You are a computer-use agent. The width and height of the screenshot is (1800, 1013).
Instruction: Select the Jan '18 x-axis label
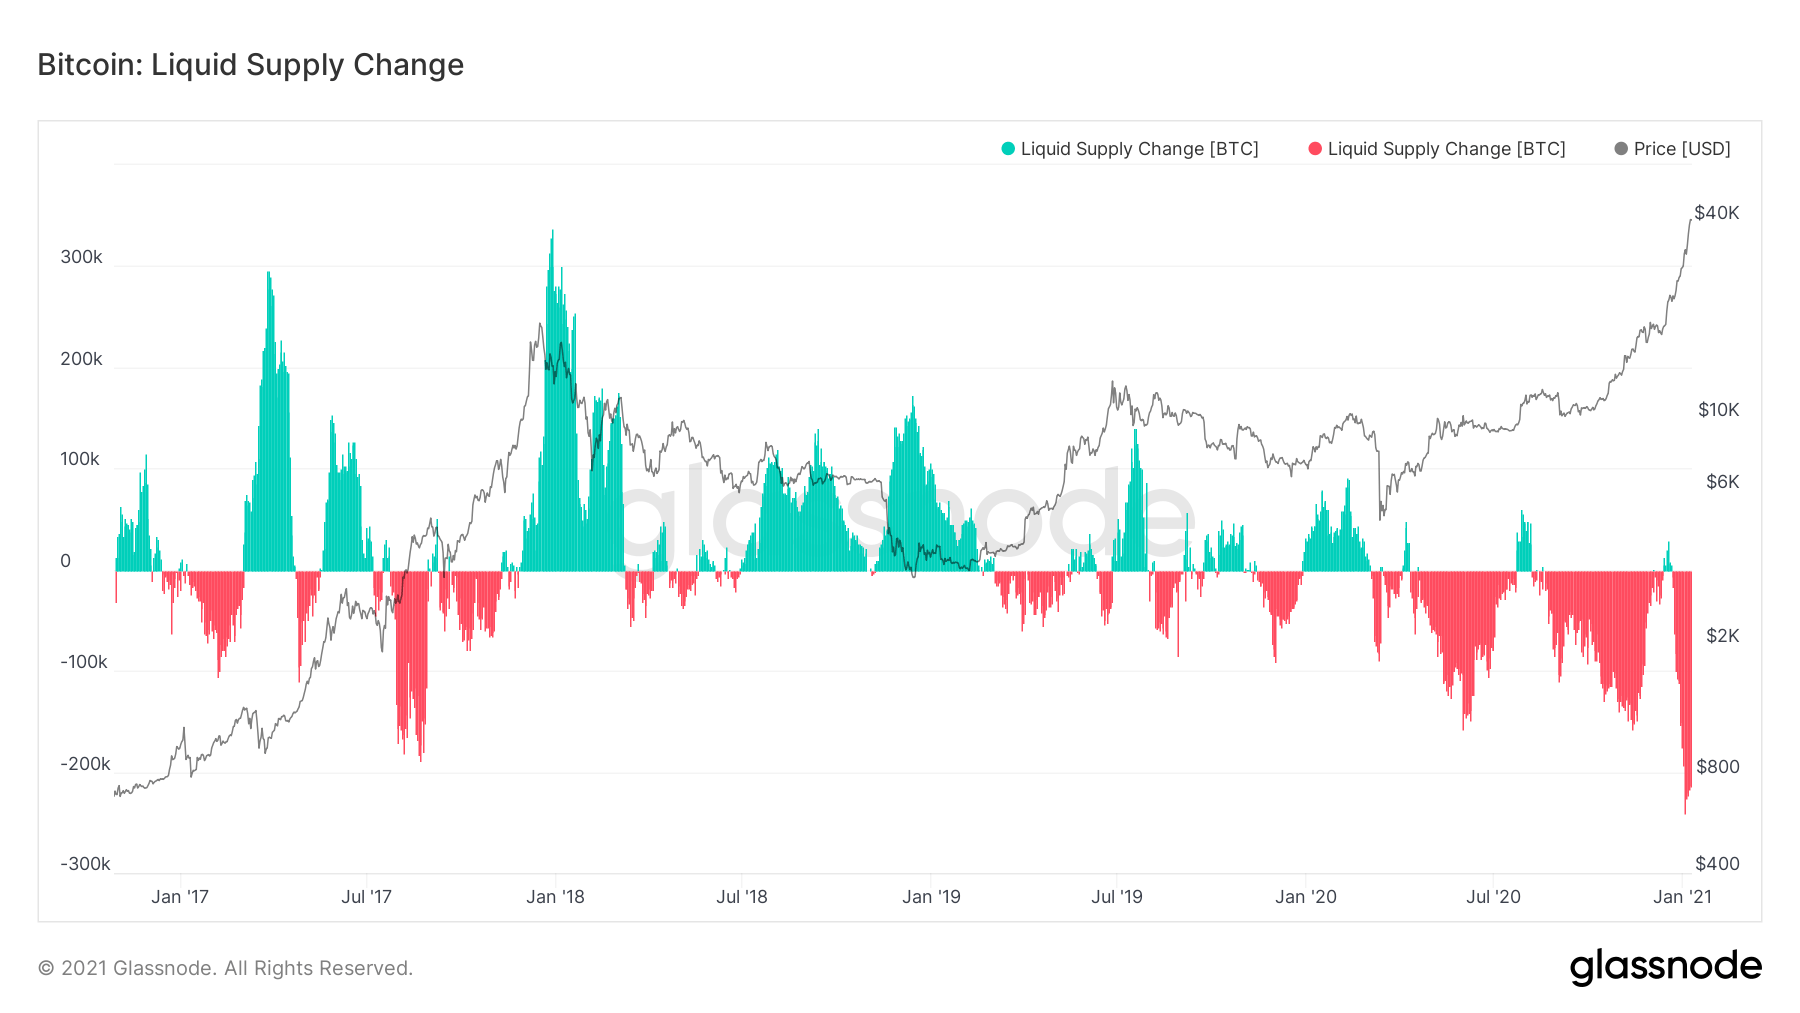click(555, 897)
